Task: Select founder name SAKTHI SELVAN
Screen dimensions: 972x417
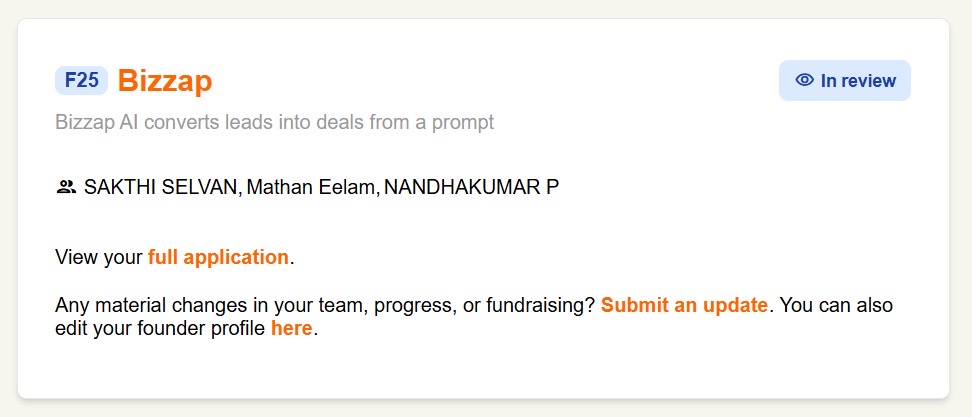Action: (162, 187)
